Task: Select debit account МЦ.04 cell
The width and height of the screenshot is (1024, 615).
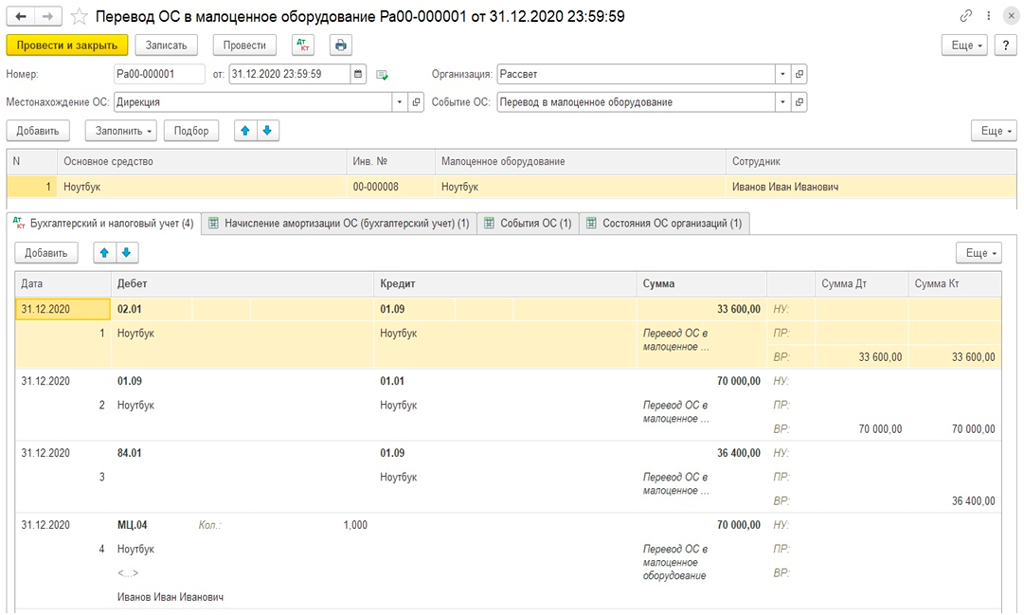Action: click(133, 524)
